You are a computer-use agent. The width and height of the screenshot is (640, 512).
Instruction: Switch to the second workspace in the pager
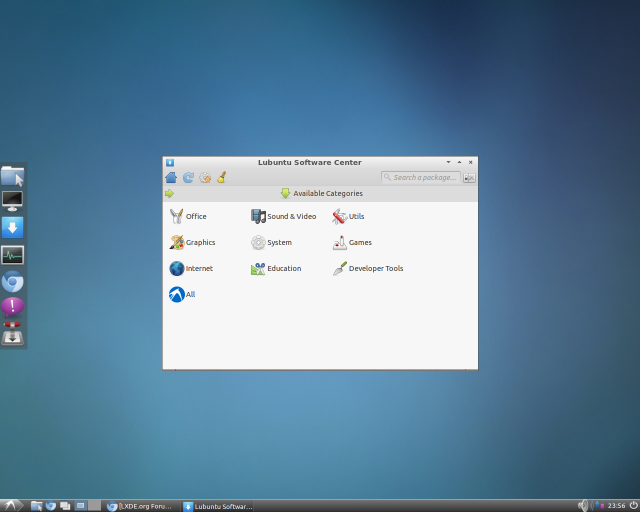pos(95,506)
